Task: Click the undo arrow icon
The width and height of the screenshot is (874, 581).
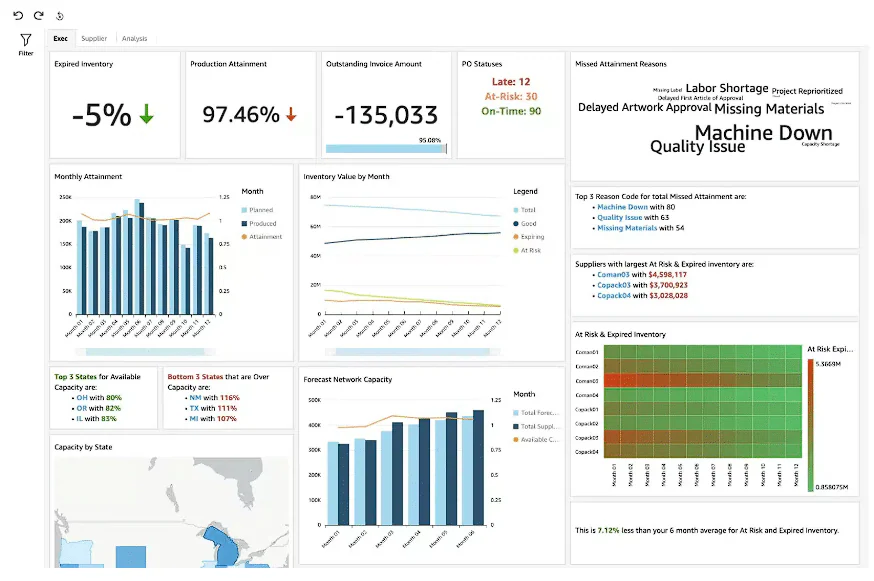Action: tap(18, 16)
